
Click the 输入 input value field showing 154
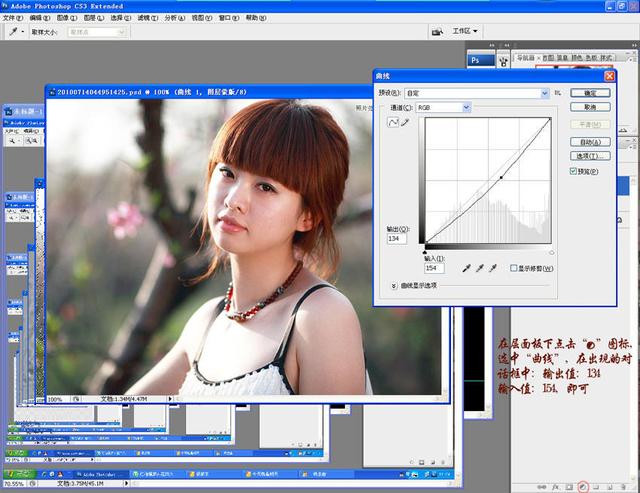click(x=434, y=268)
